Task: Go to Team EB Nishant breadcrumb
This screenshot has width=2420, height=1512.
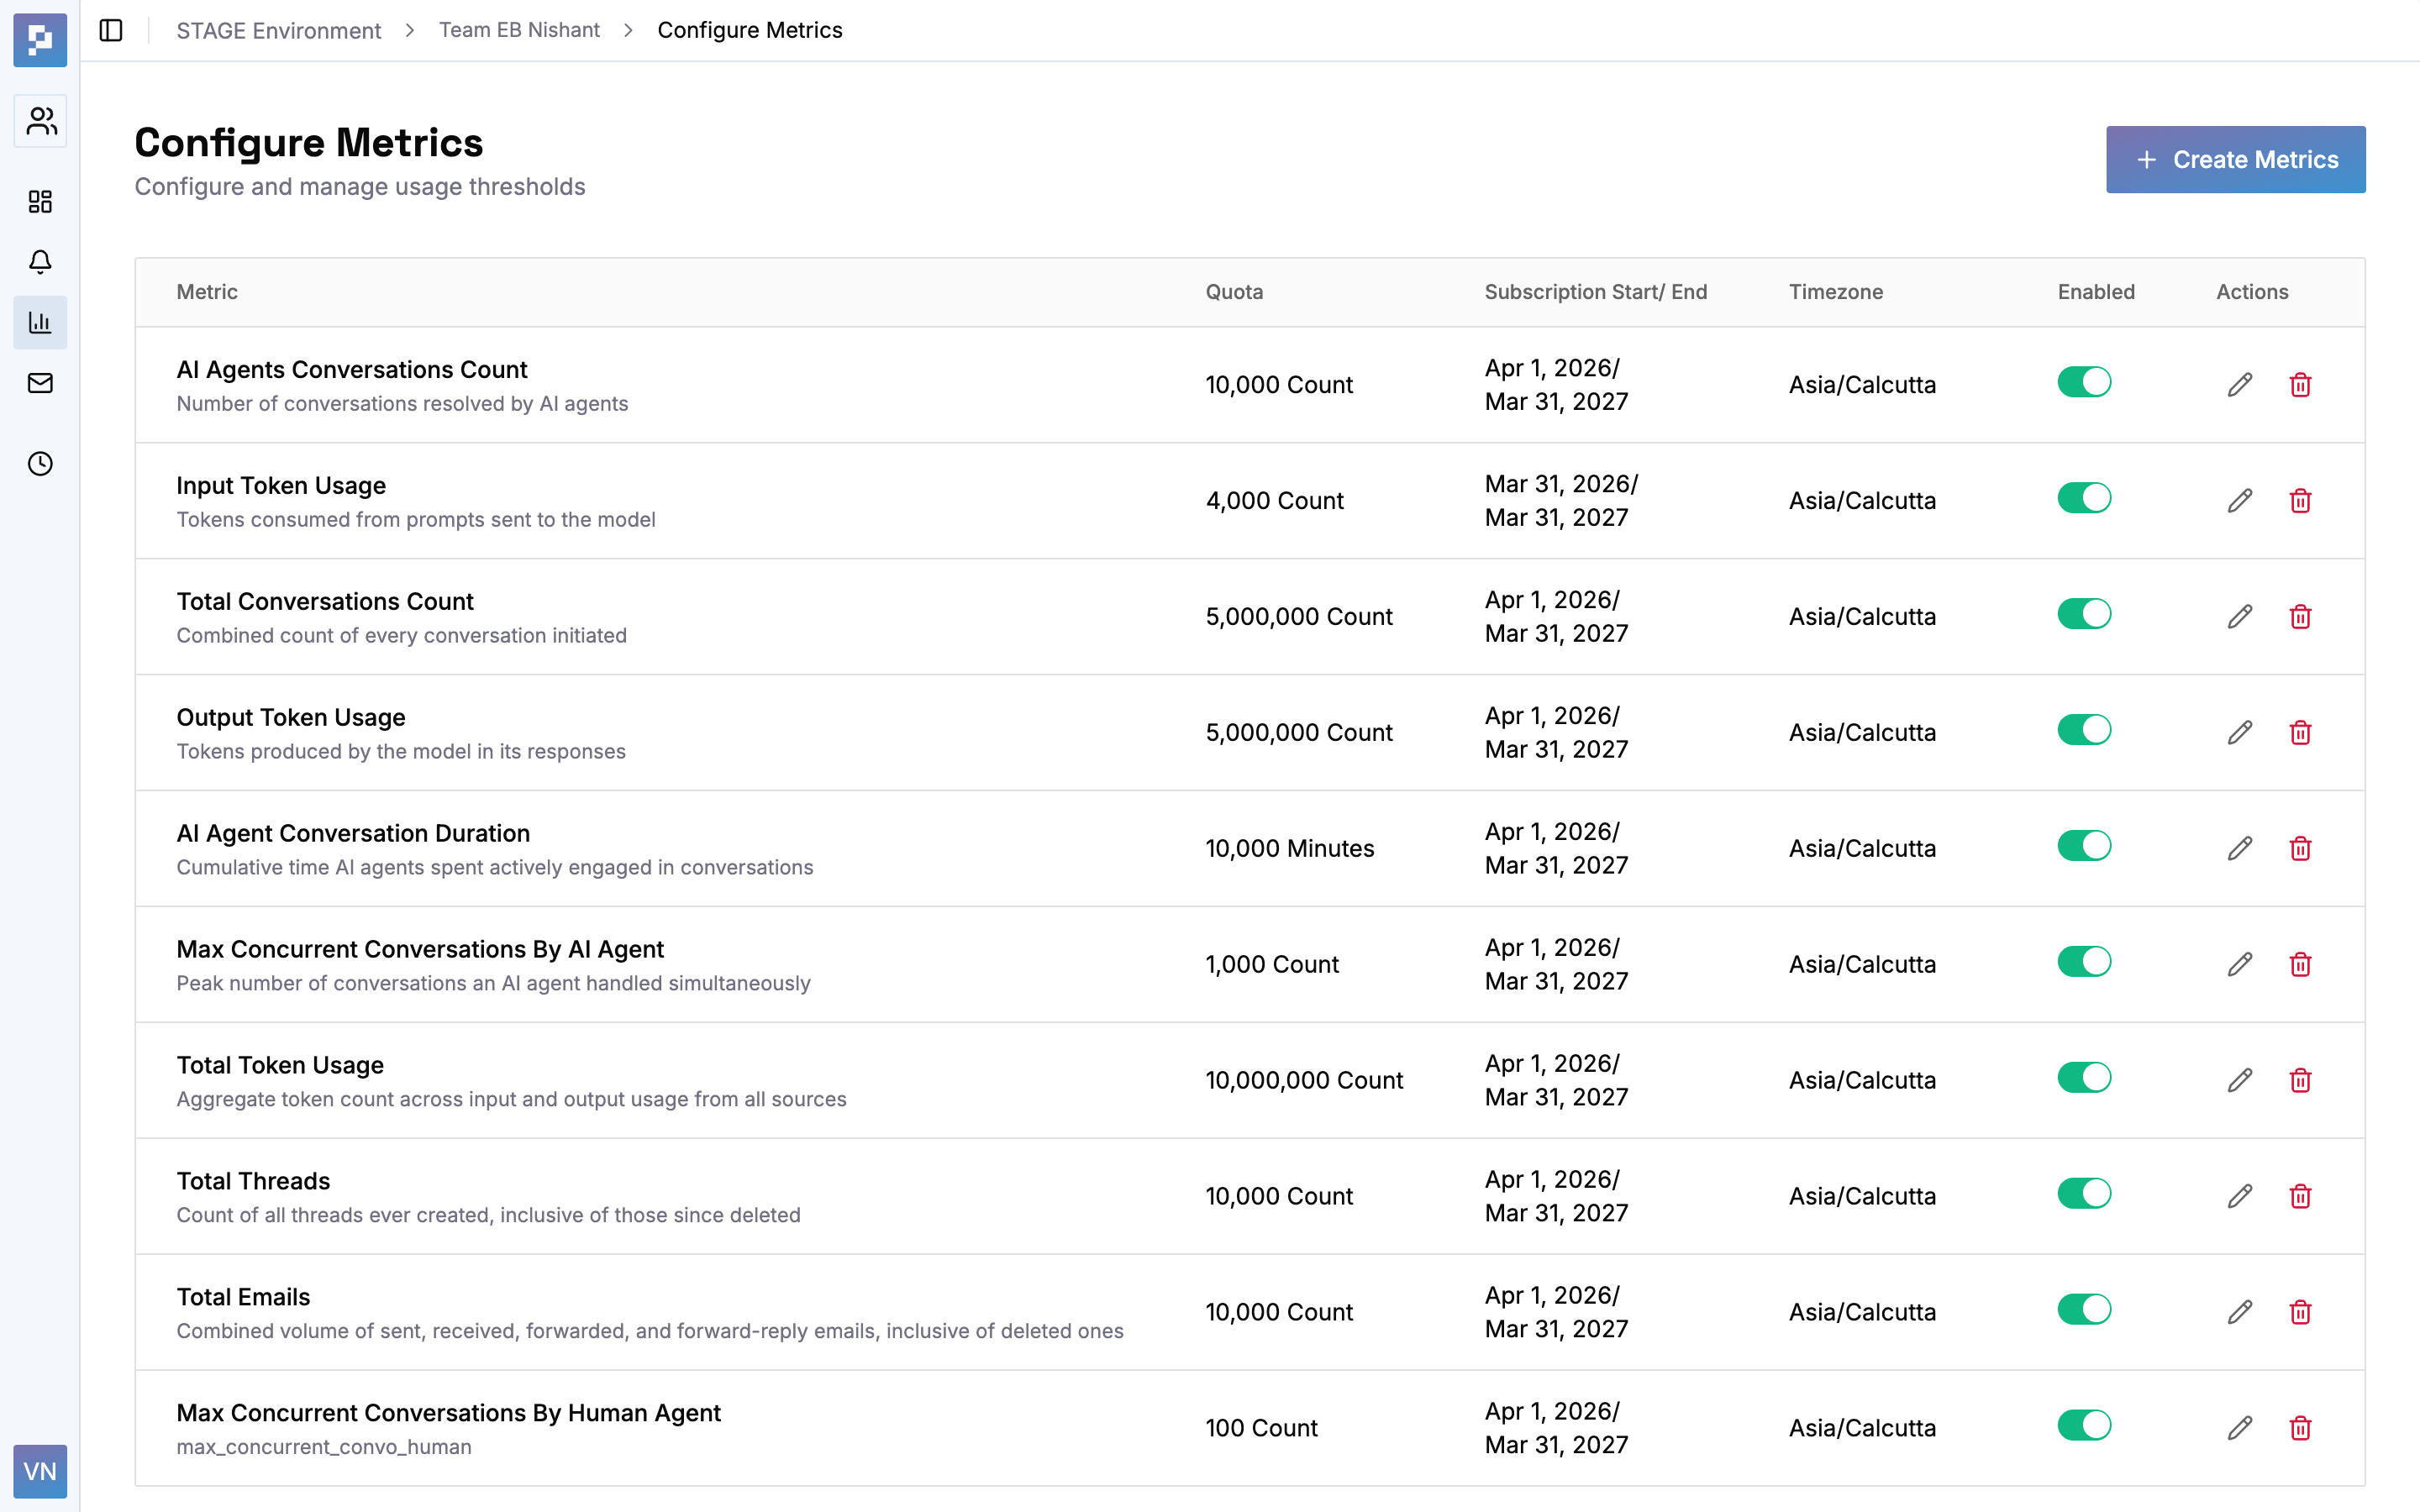Action: [519, 30]
